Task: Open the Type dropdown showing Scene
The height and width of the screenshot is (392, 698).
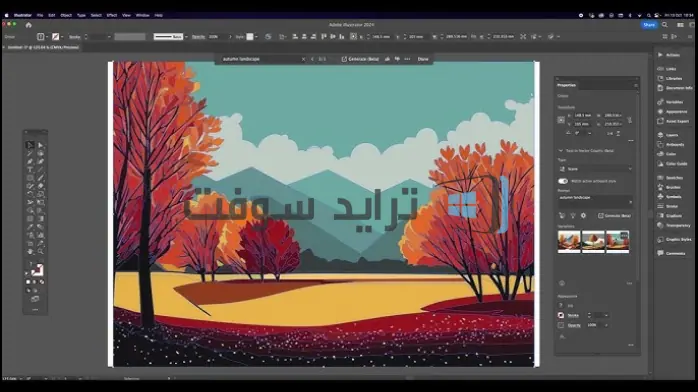Action: pyautogui.click(x=595, y=169)
